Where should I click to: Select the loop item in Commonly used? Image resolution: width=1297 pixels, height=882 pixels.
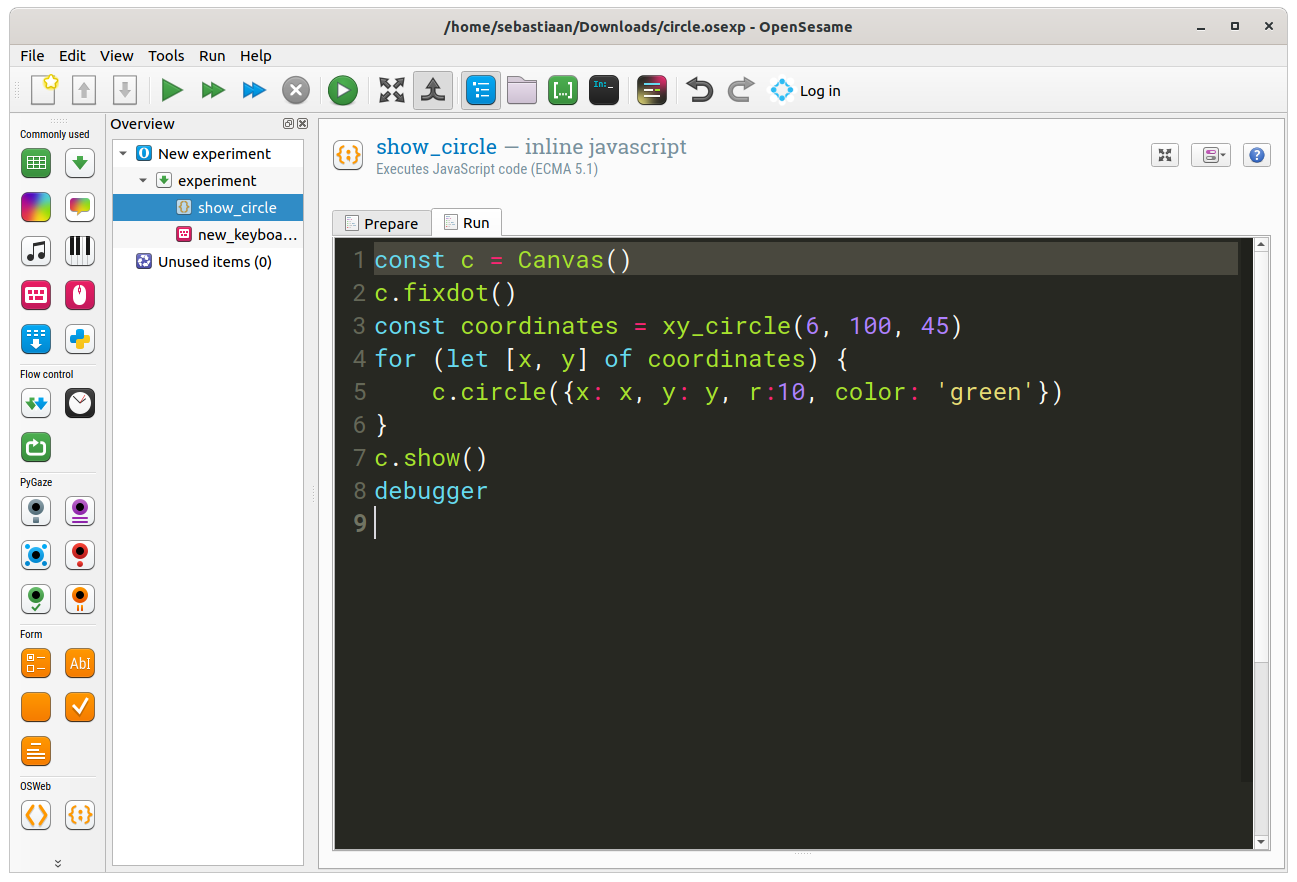tap(35, 163)
